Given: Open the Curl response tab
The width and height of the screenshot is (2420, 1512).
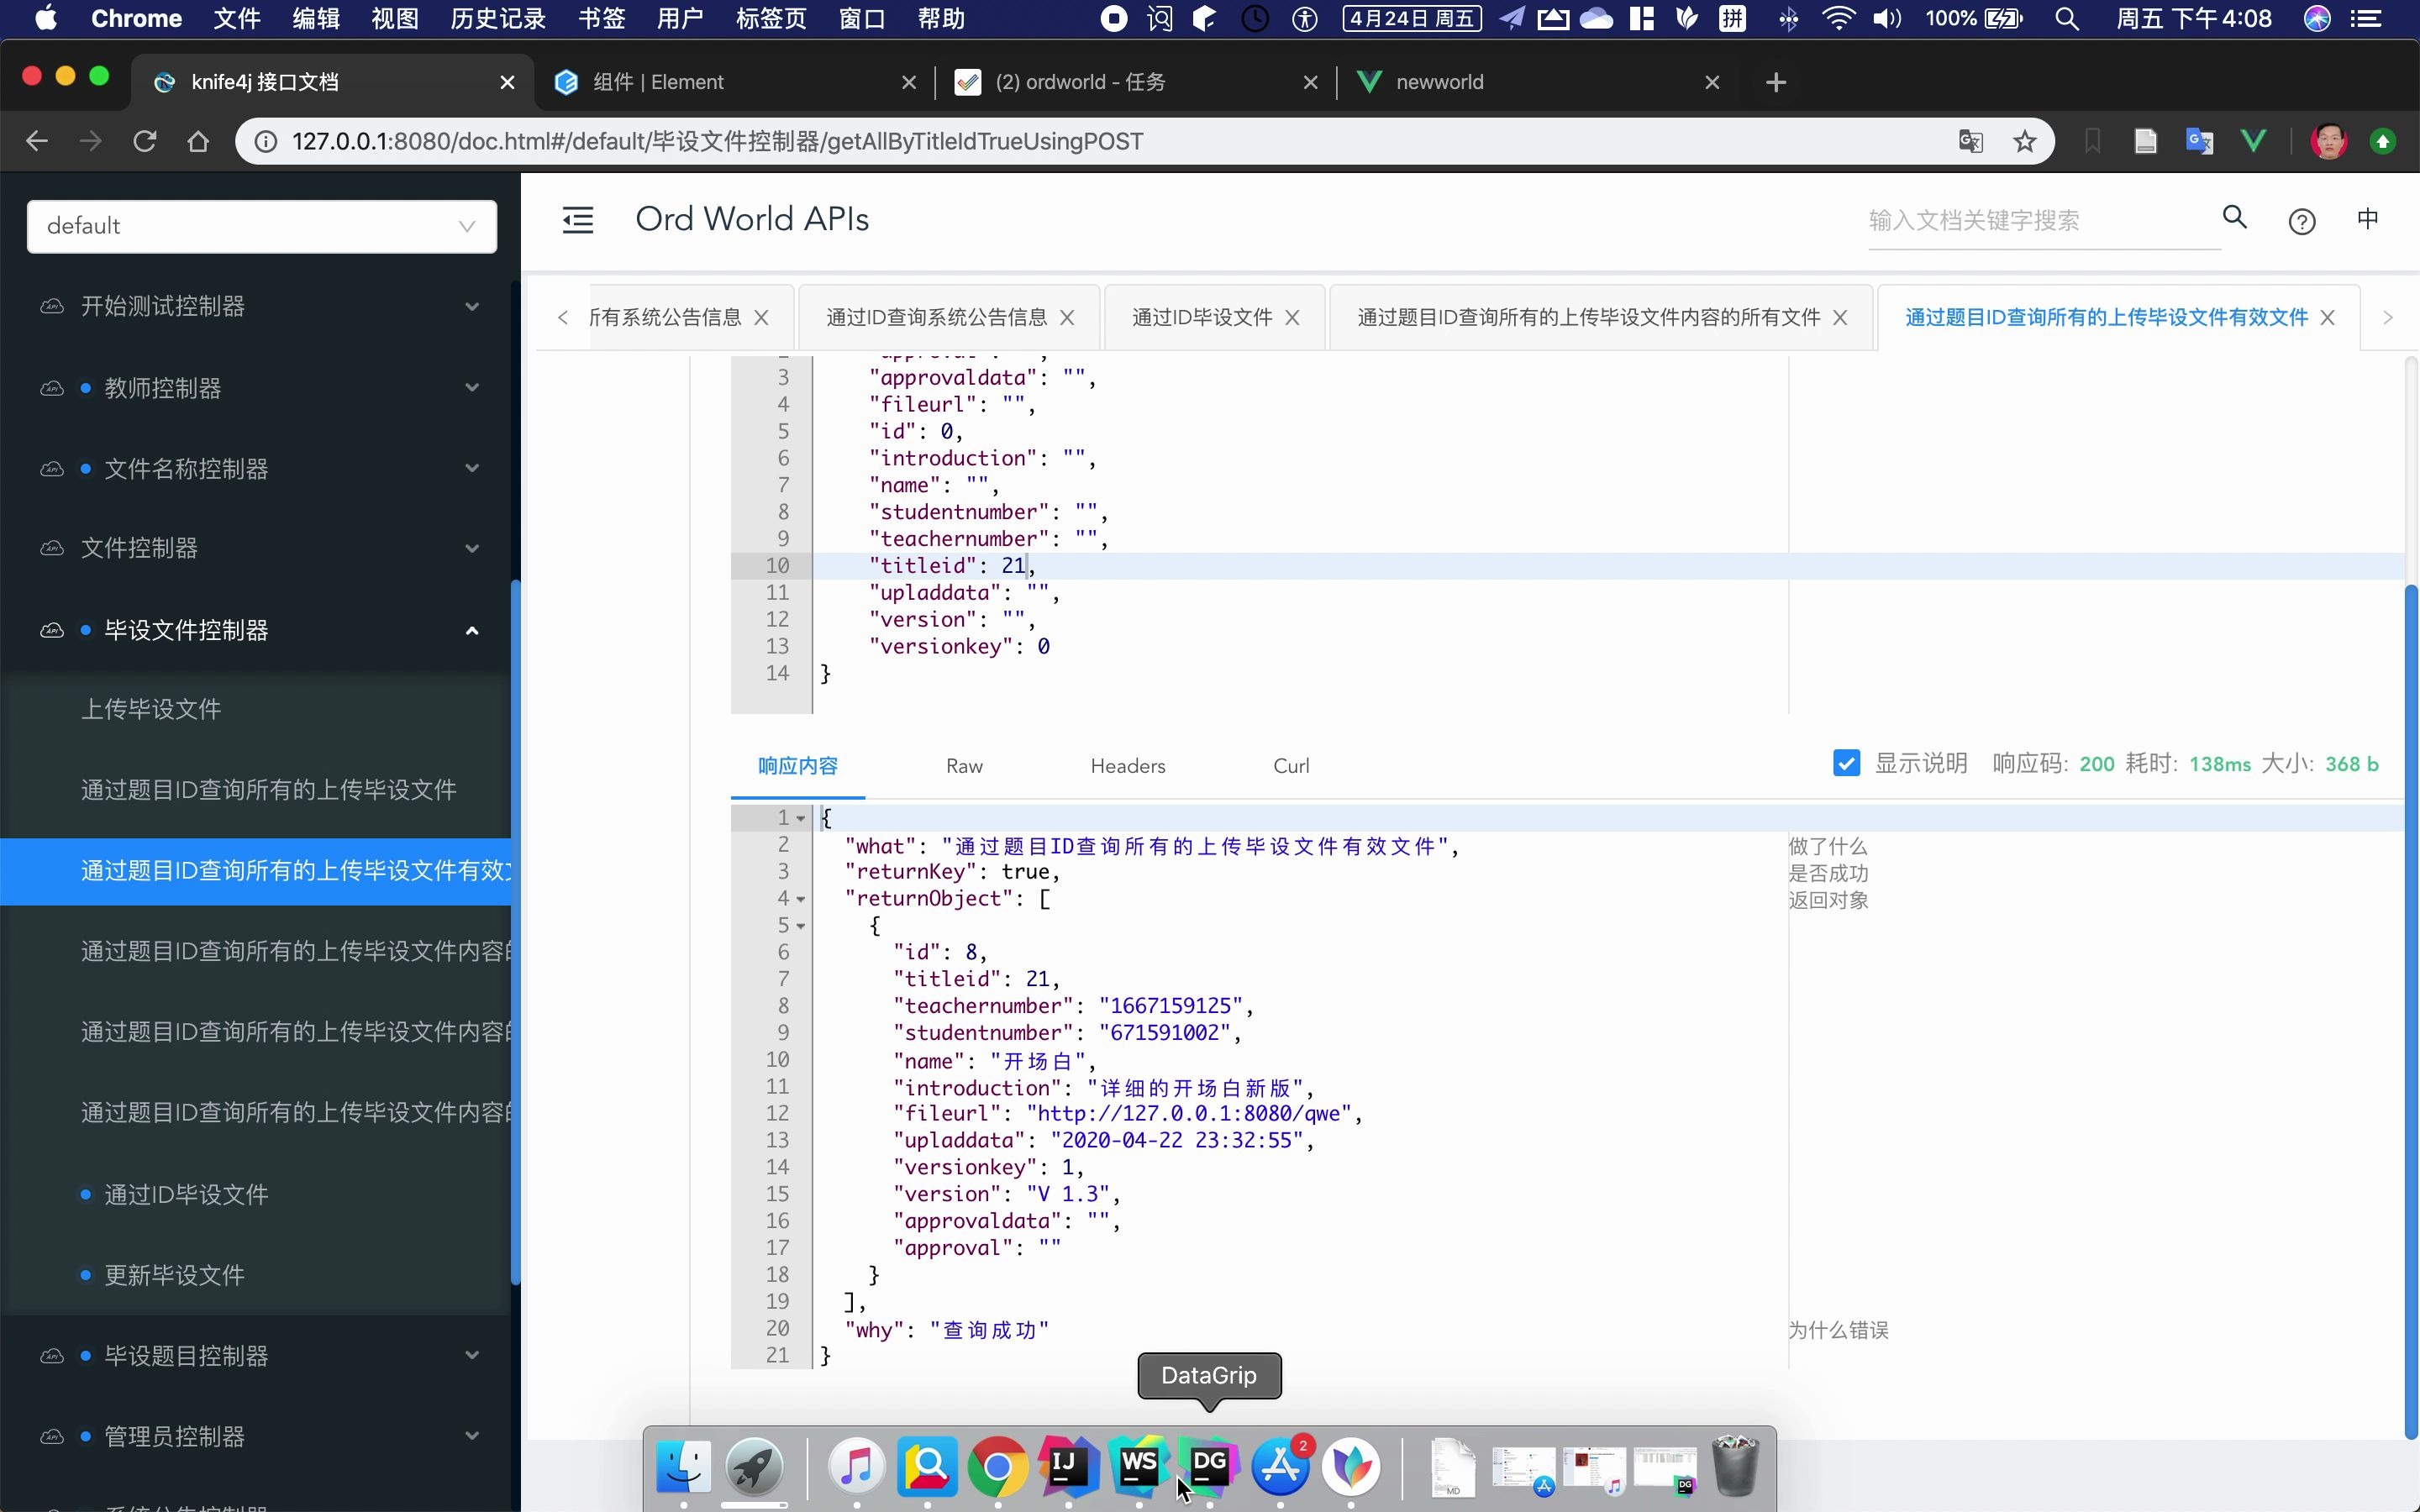Looking at the screenshot, I should pyautogui.click(x=1290, y=766).
